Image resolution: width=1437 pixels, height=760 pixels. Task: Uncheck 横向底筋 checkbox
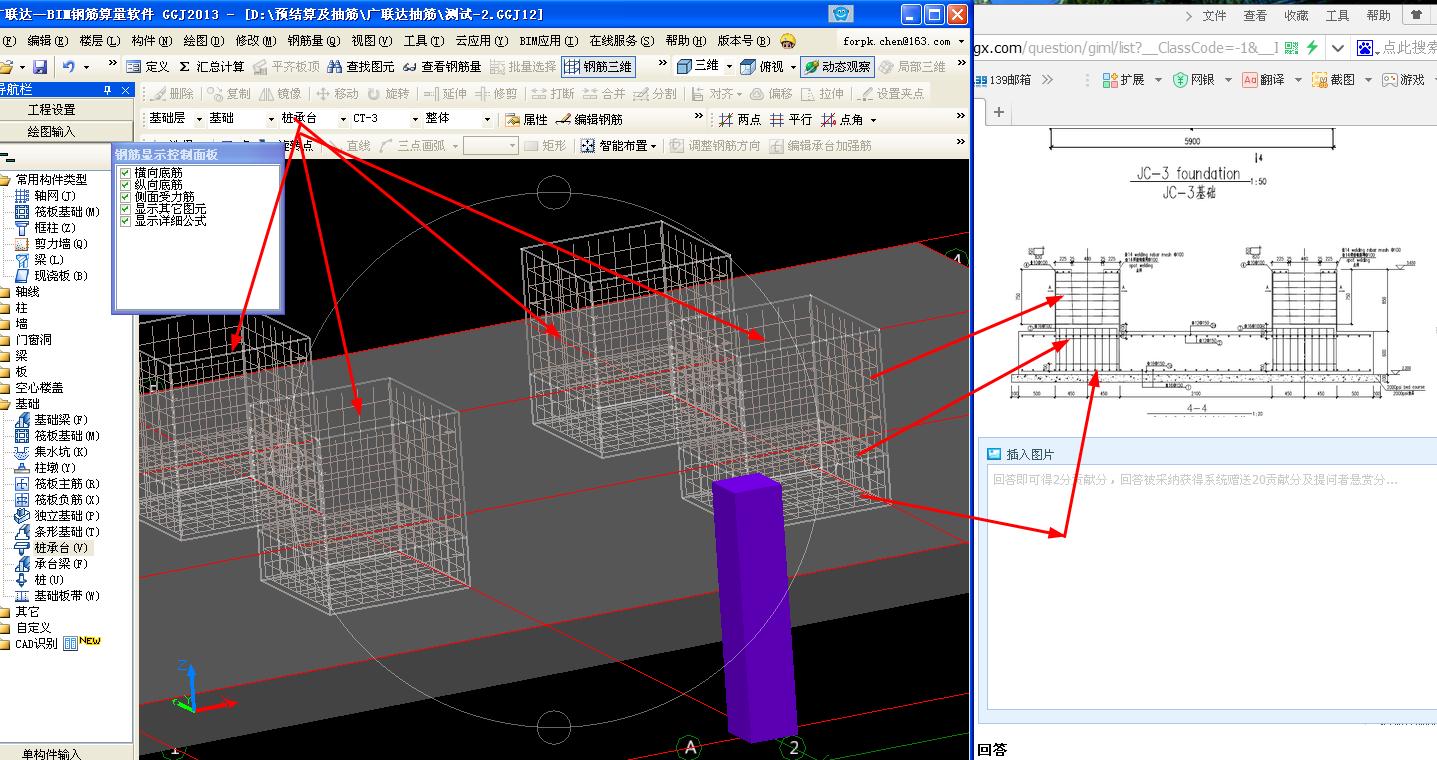pyautogui.click(x=126, y=173)
